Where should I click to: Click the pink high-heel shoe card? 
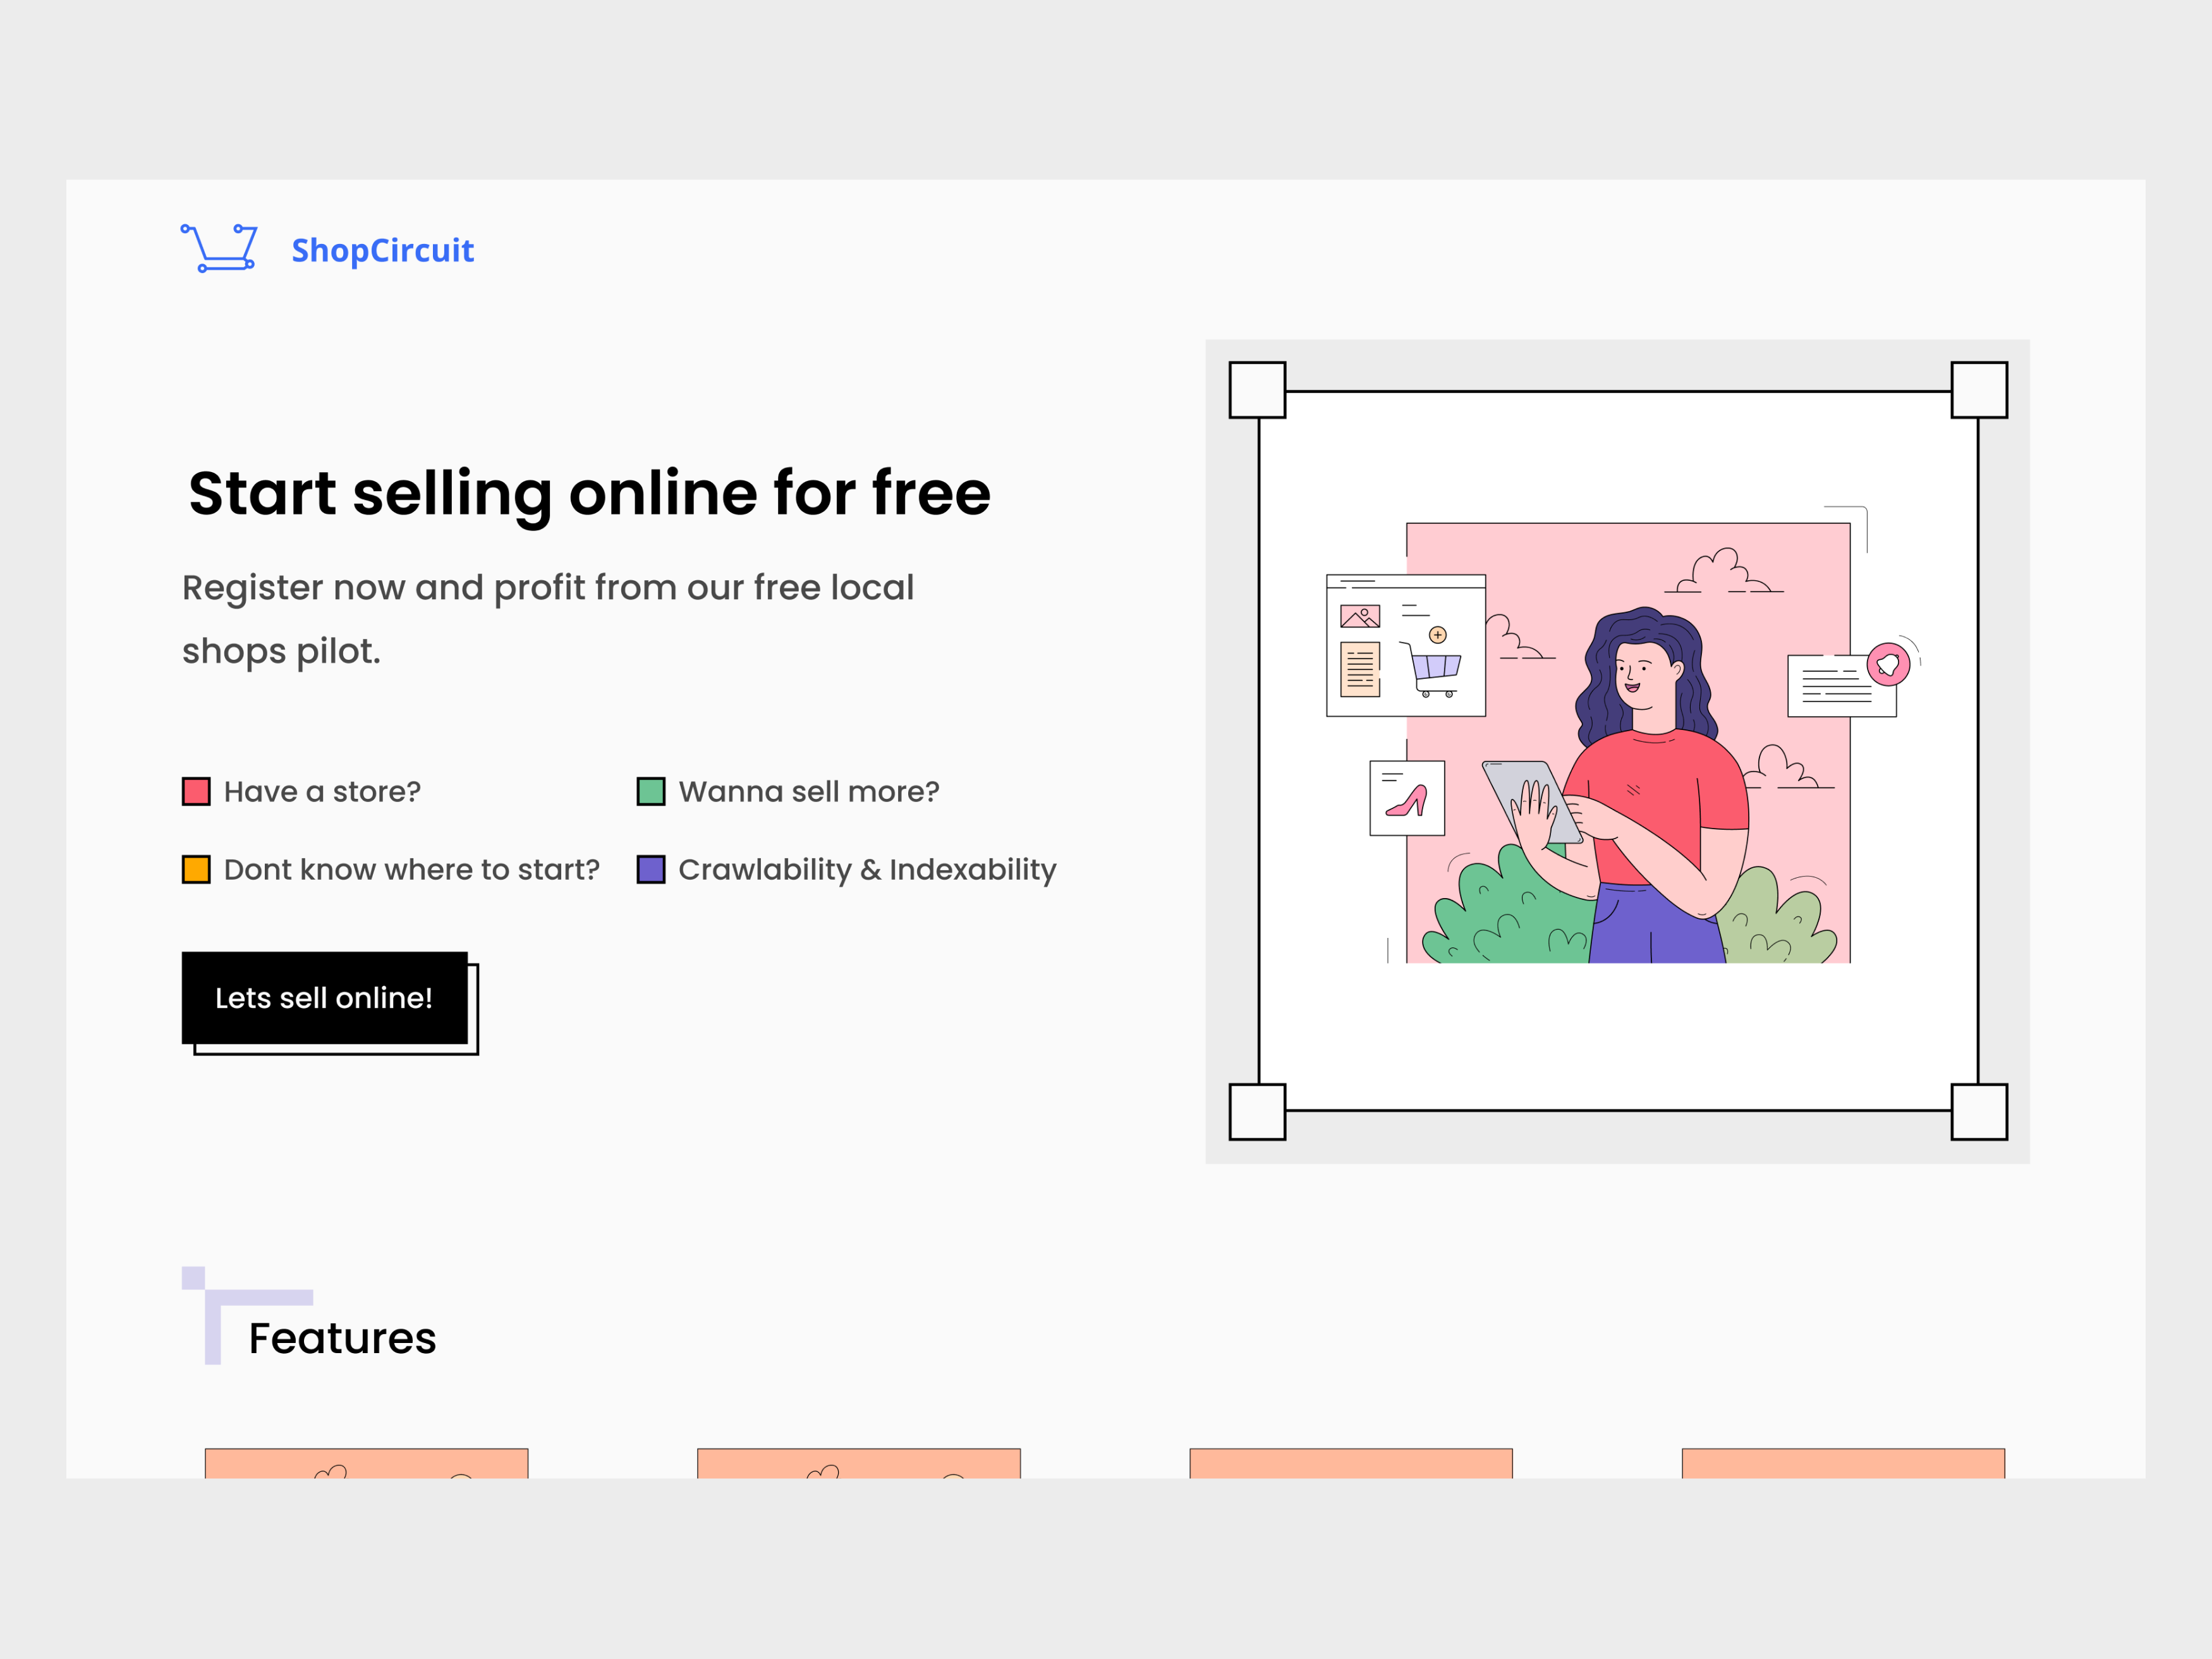[x=1407, y=798]
